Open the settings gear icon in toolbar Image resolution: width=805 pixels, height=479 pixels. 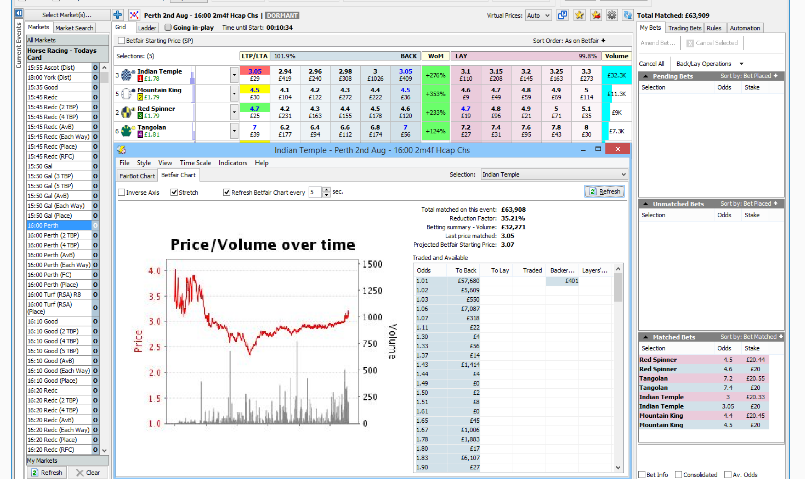click(611, 15)
